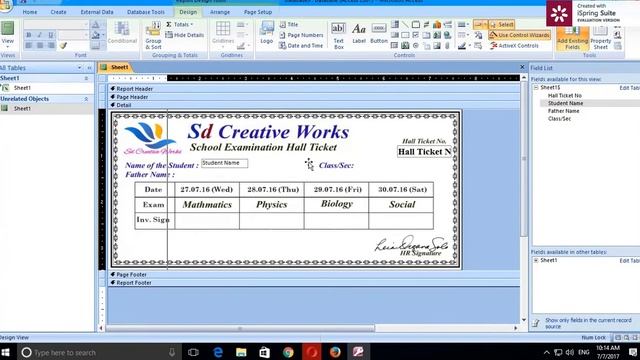The height and width of the screenshot is (360, 640).
Task: Select the Label control
Action: point(359,33)
